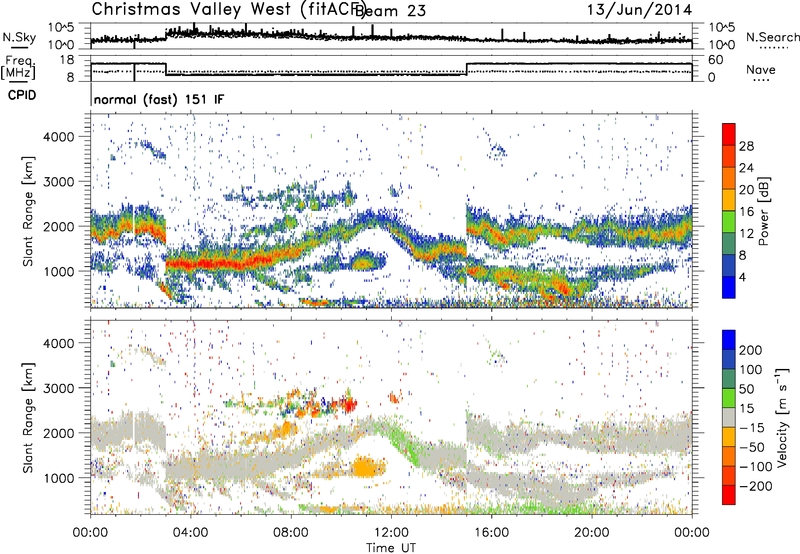Click the '18' frequency axis value
This screenshot has width=800, height=554.
tap(67, 60)
